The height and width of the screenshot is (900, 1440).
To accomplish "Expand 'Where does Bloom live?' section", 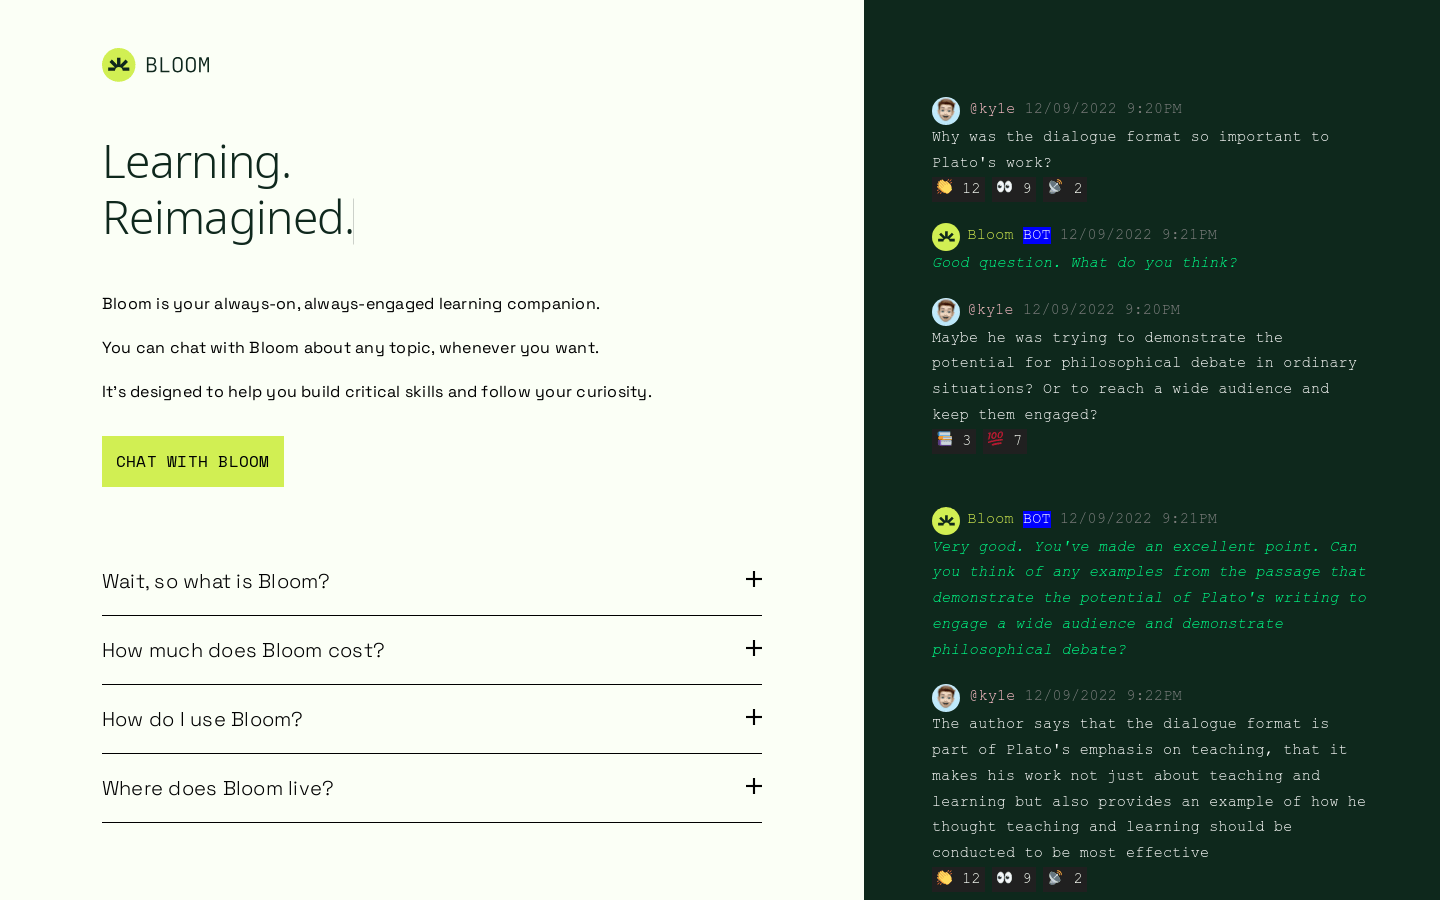I will 432,788.
